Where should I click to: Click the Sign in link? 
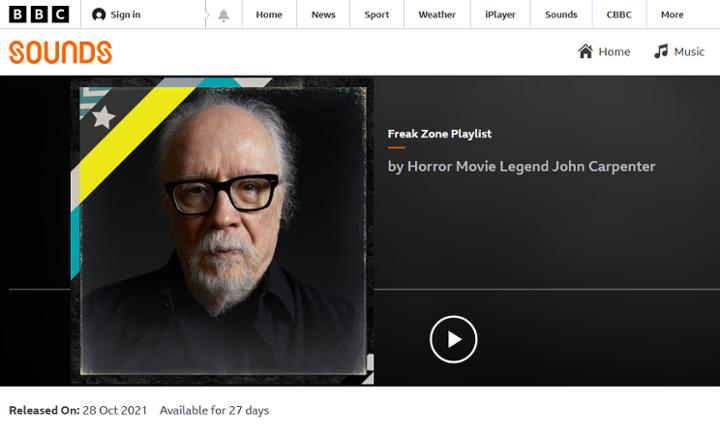click(125, 15)
